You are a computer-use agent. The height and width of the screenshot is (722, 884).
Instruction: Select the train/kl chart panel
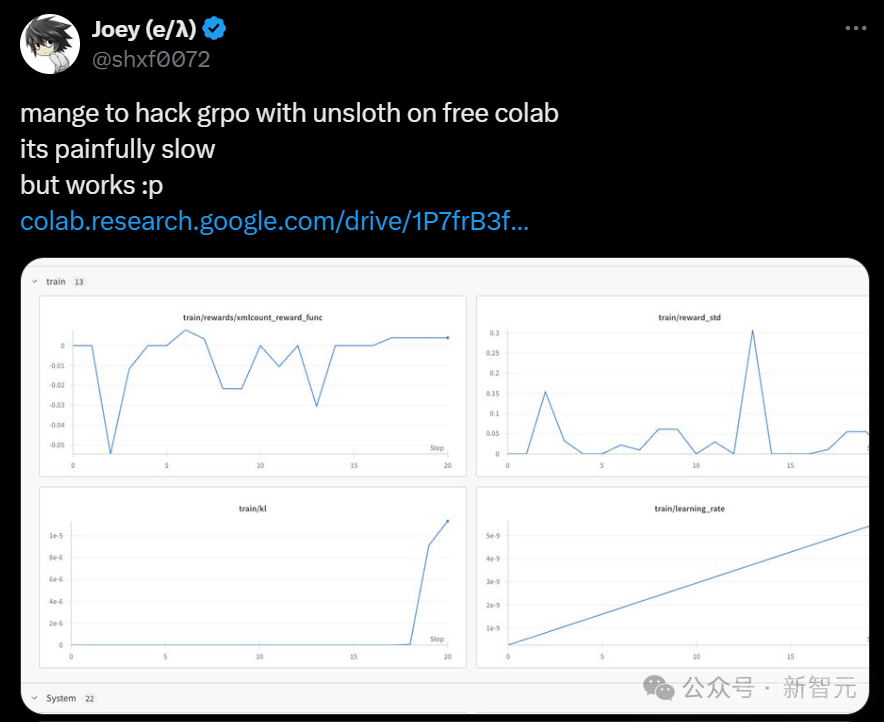click(x=253, y=577)
